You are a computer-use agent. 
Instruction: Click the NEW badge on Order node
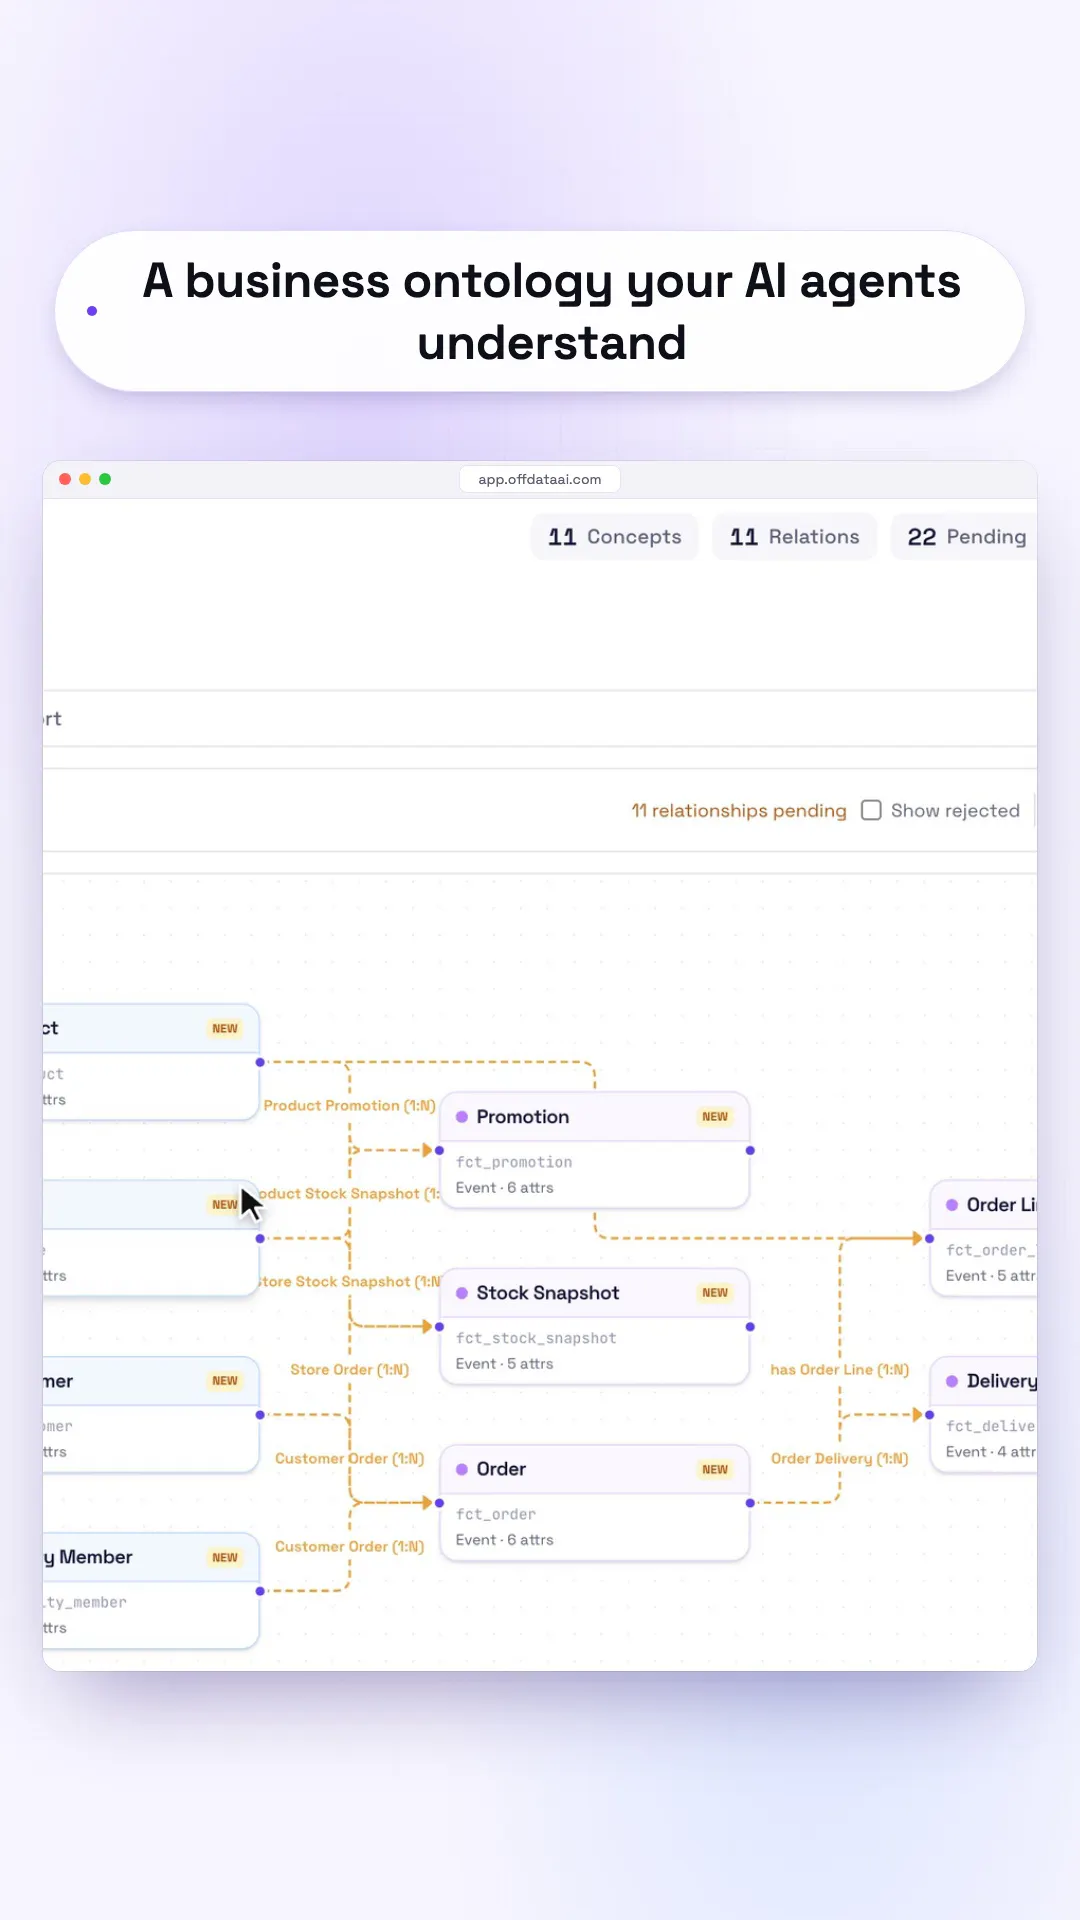715,1469
